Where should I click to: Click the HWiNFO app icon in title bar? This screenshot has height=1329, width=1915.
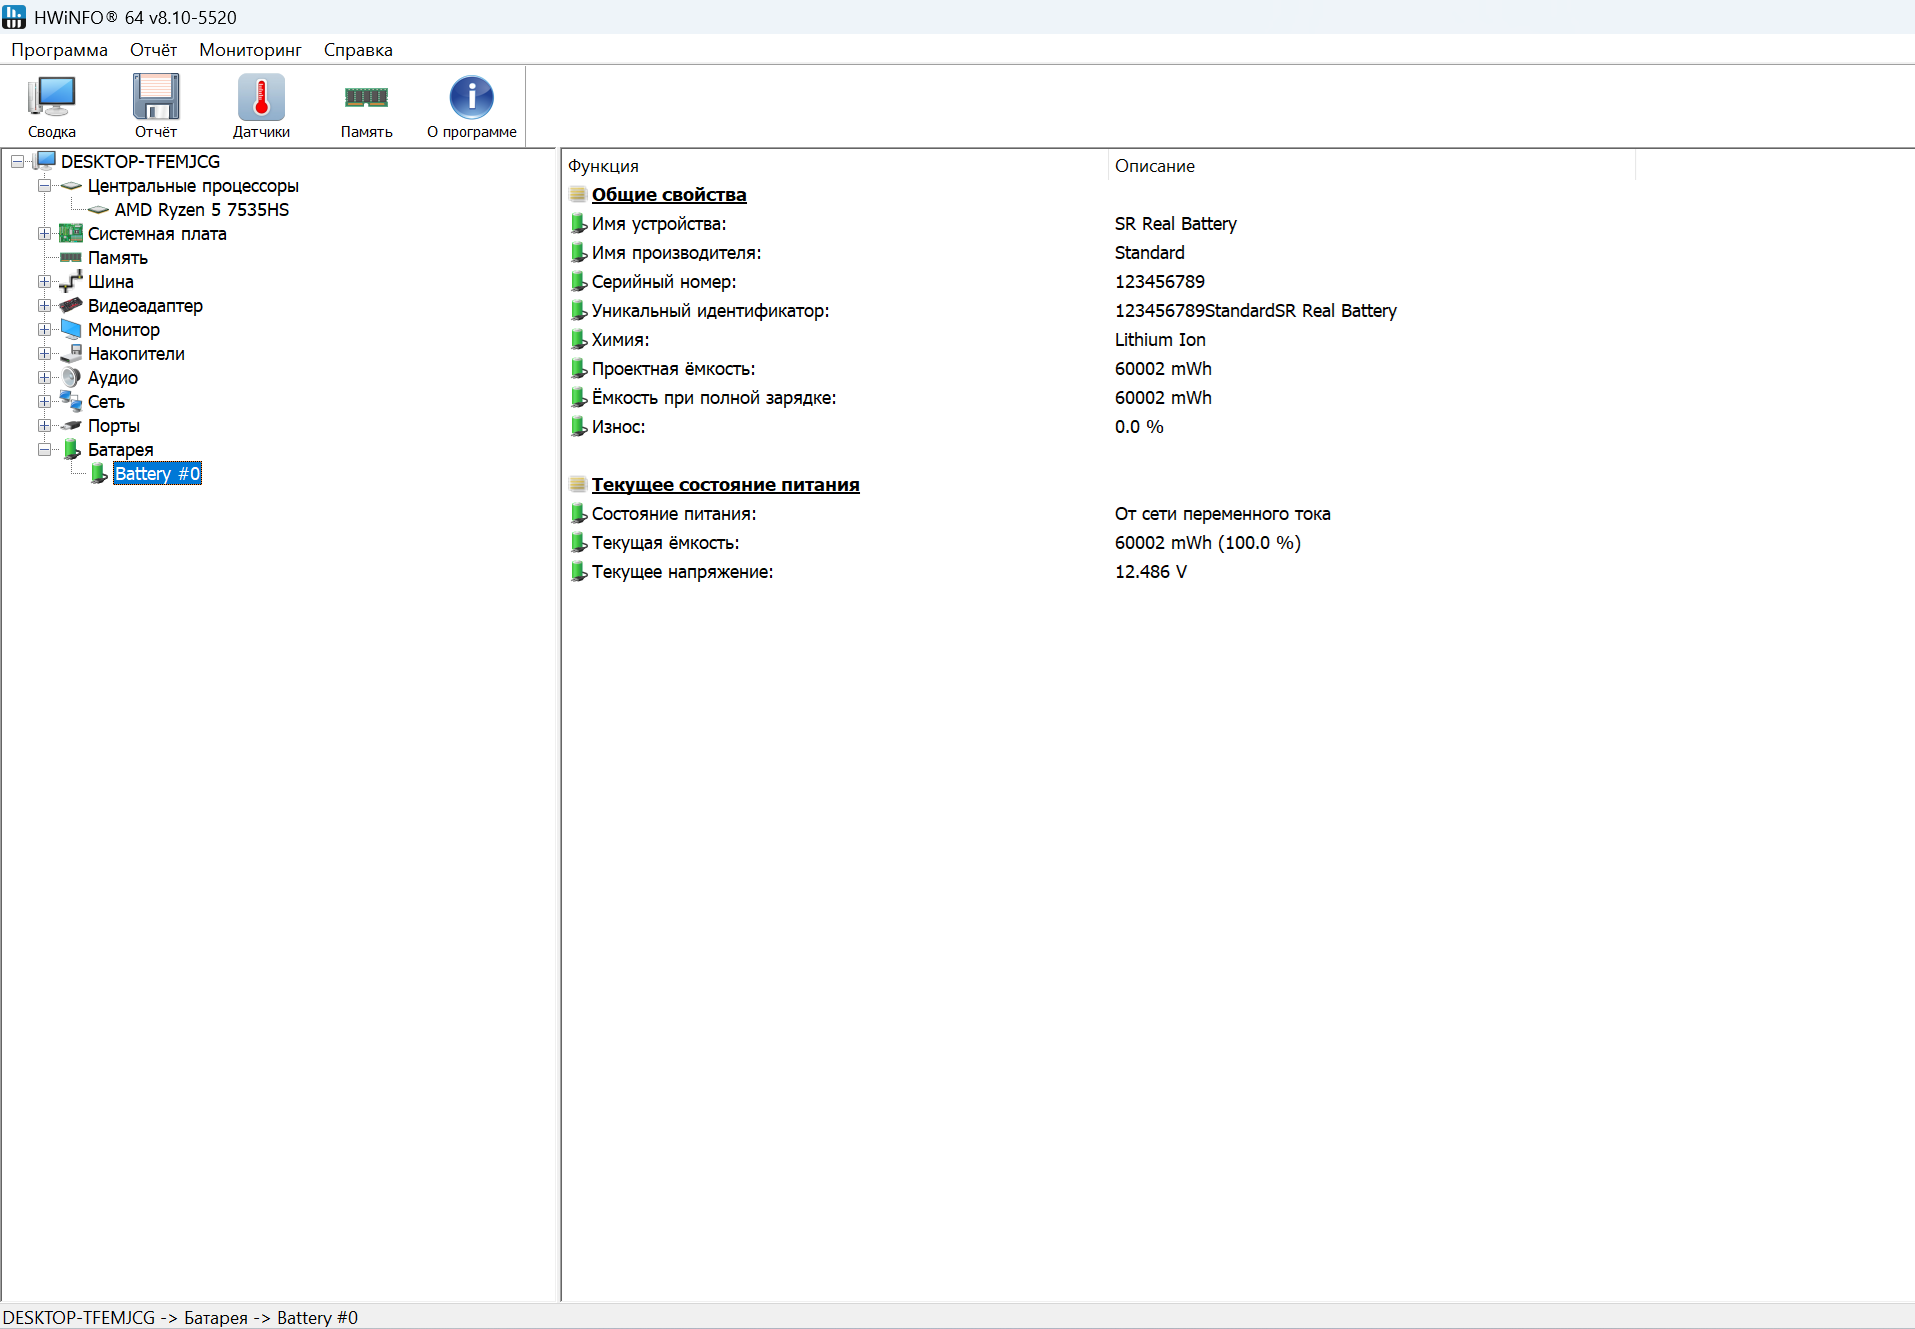[x=14, y=17]
